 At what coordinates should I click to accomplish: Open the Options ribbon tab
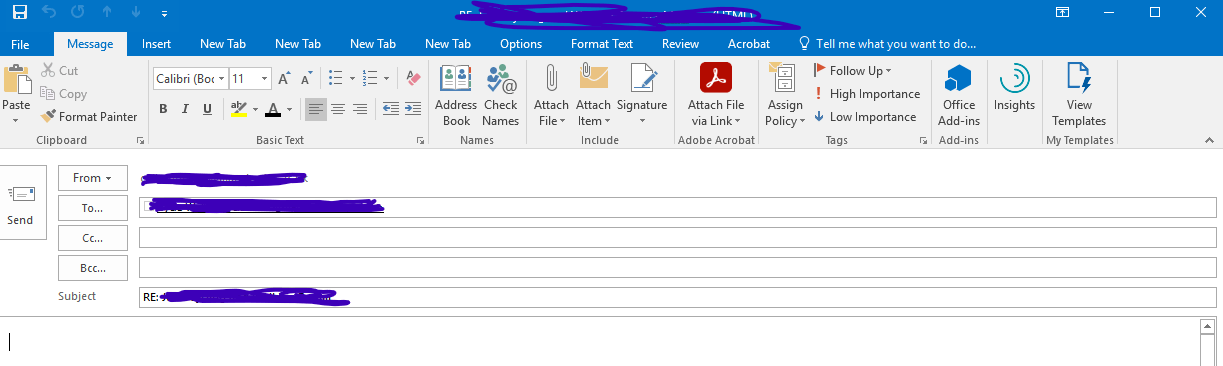pos(521,44)
